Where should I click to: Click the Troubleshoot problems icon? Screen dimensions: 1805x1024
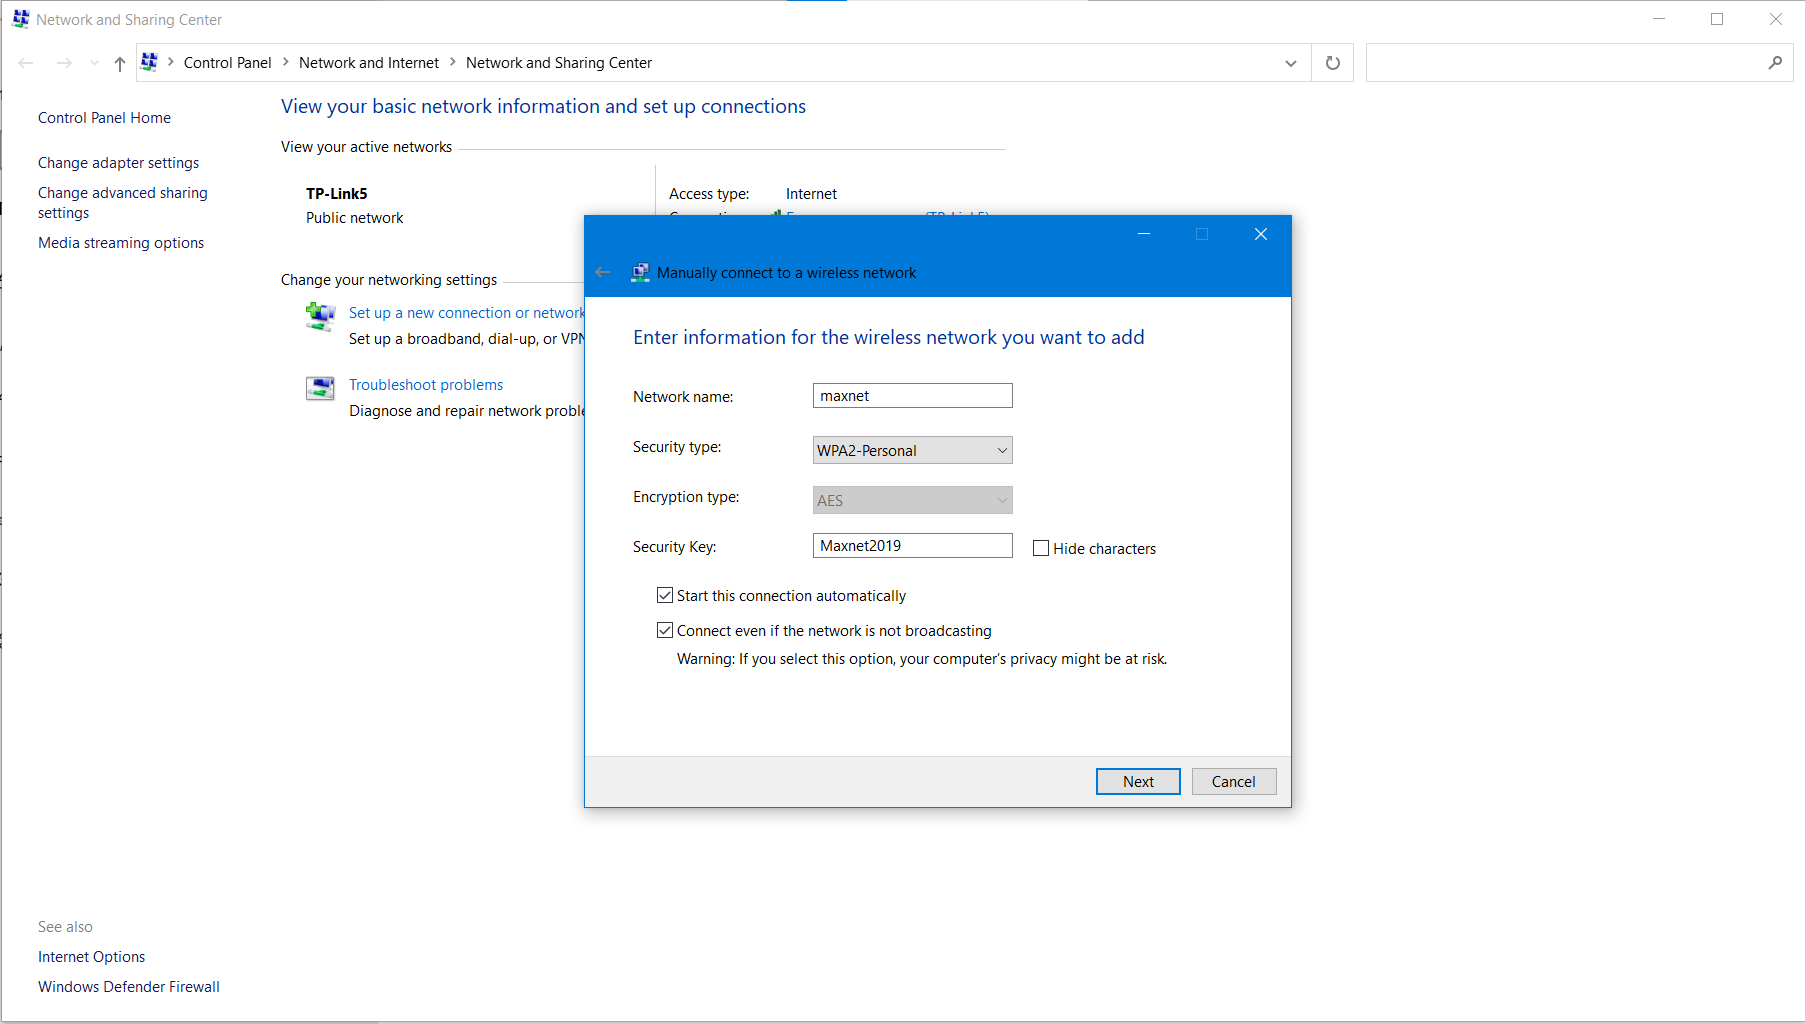320,388
